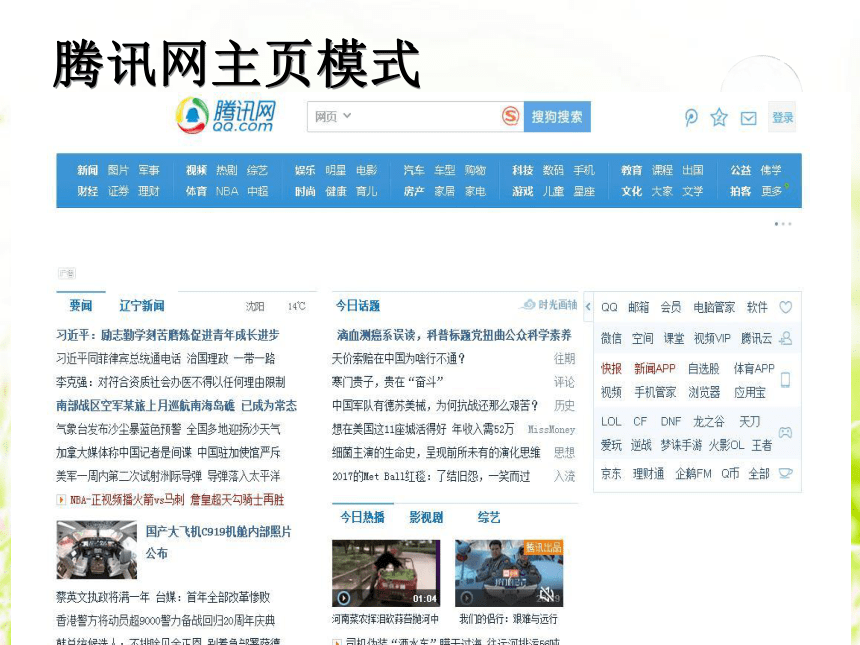
Task: Play the 我们的侣行 video
Action: click(x=467, y=597)
